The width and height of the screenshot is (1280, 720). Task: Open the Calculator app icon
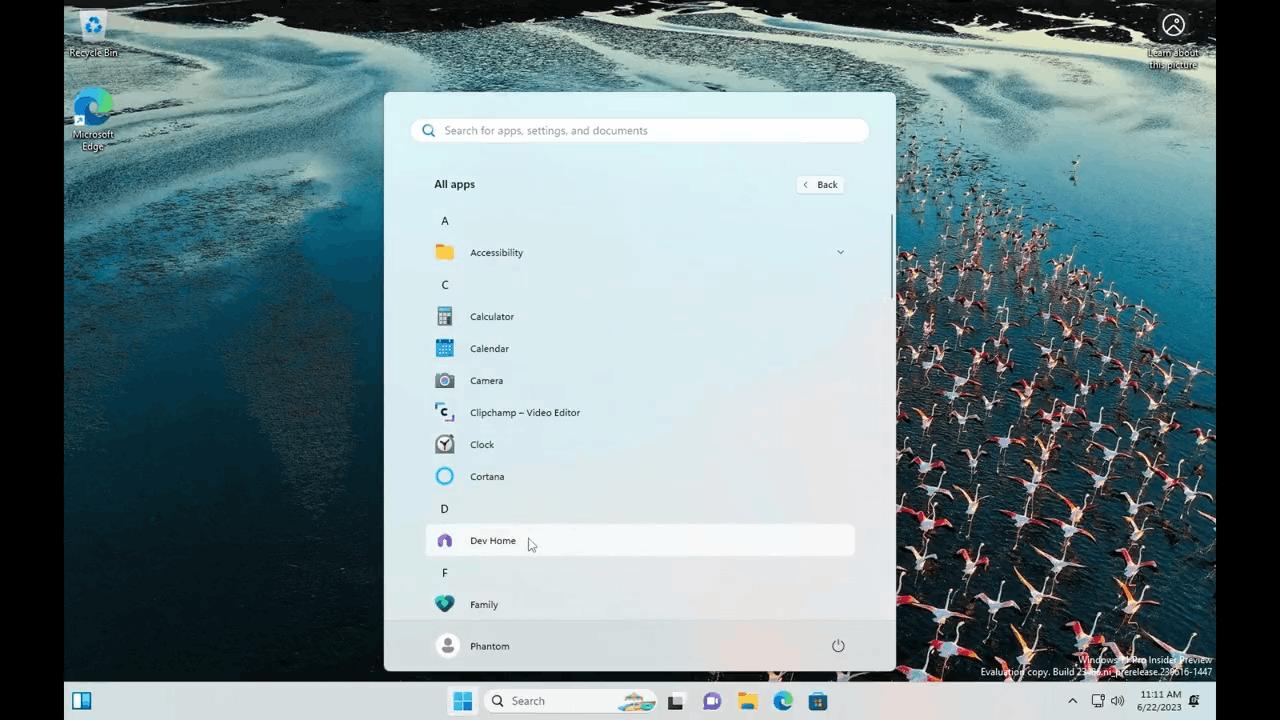pos(445,316)
